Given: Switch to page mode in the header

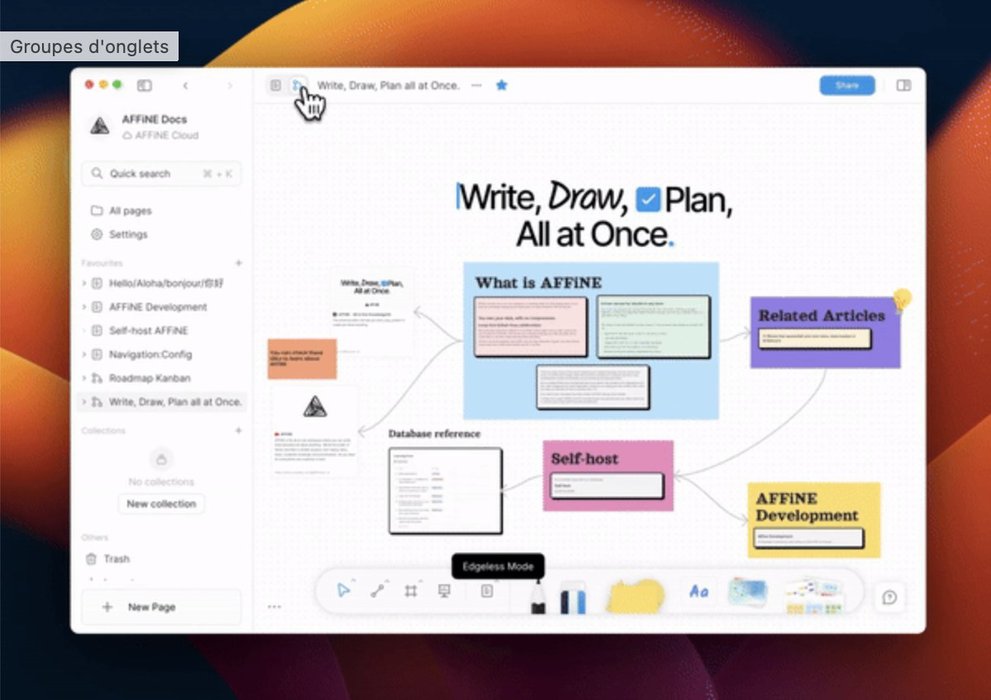Looking at the screenshot, I should (275, 86).
